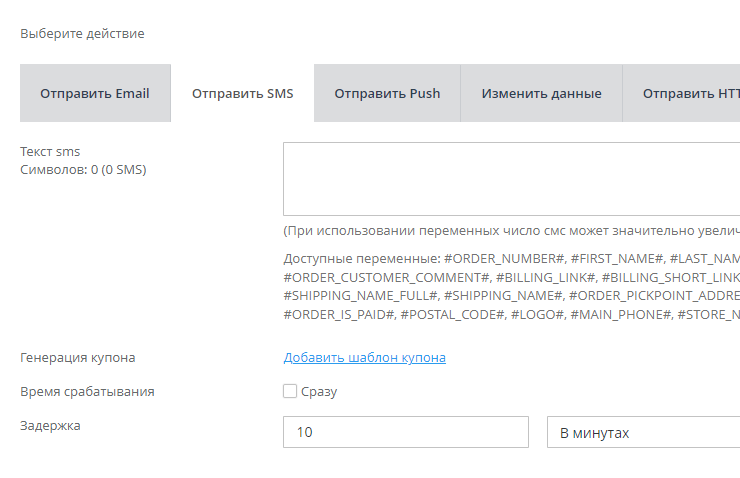
Task: Follow the "Добавить шаблон купона" link
Action: tap(364, 357)
